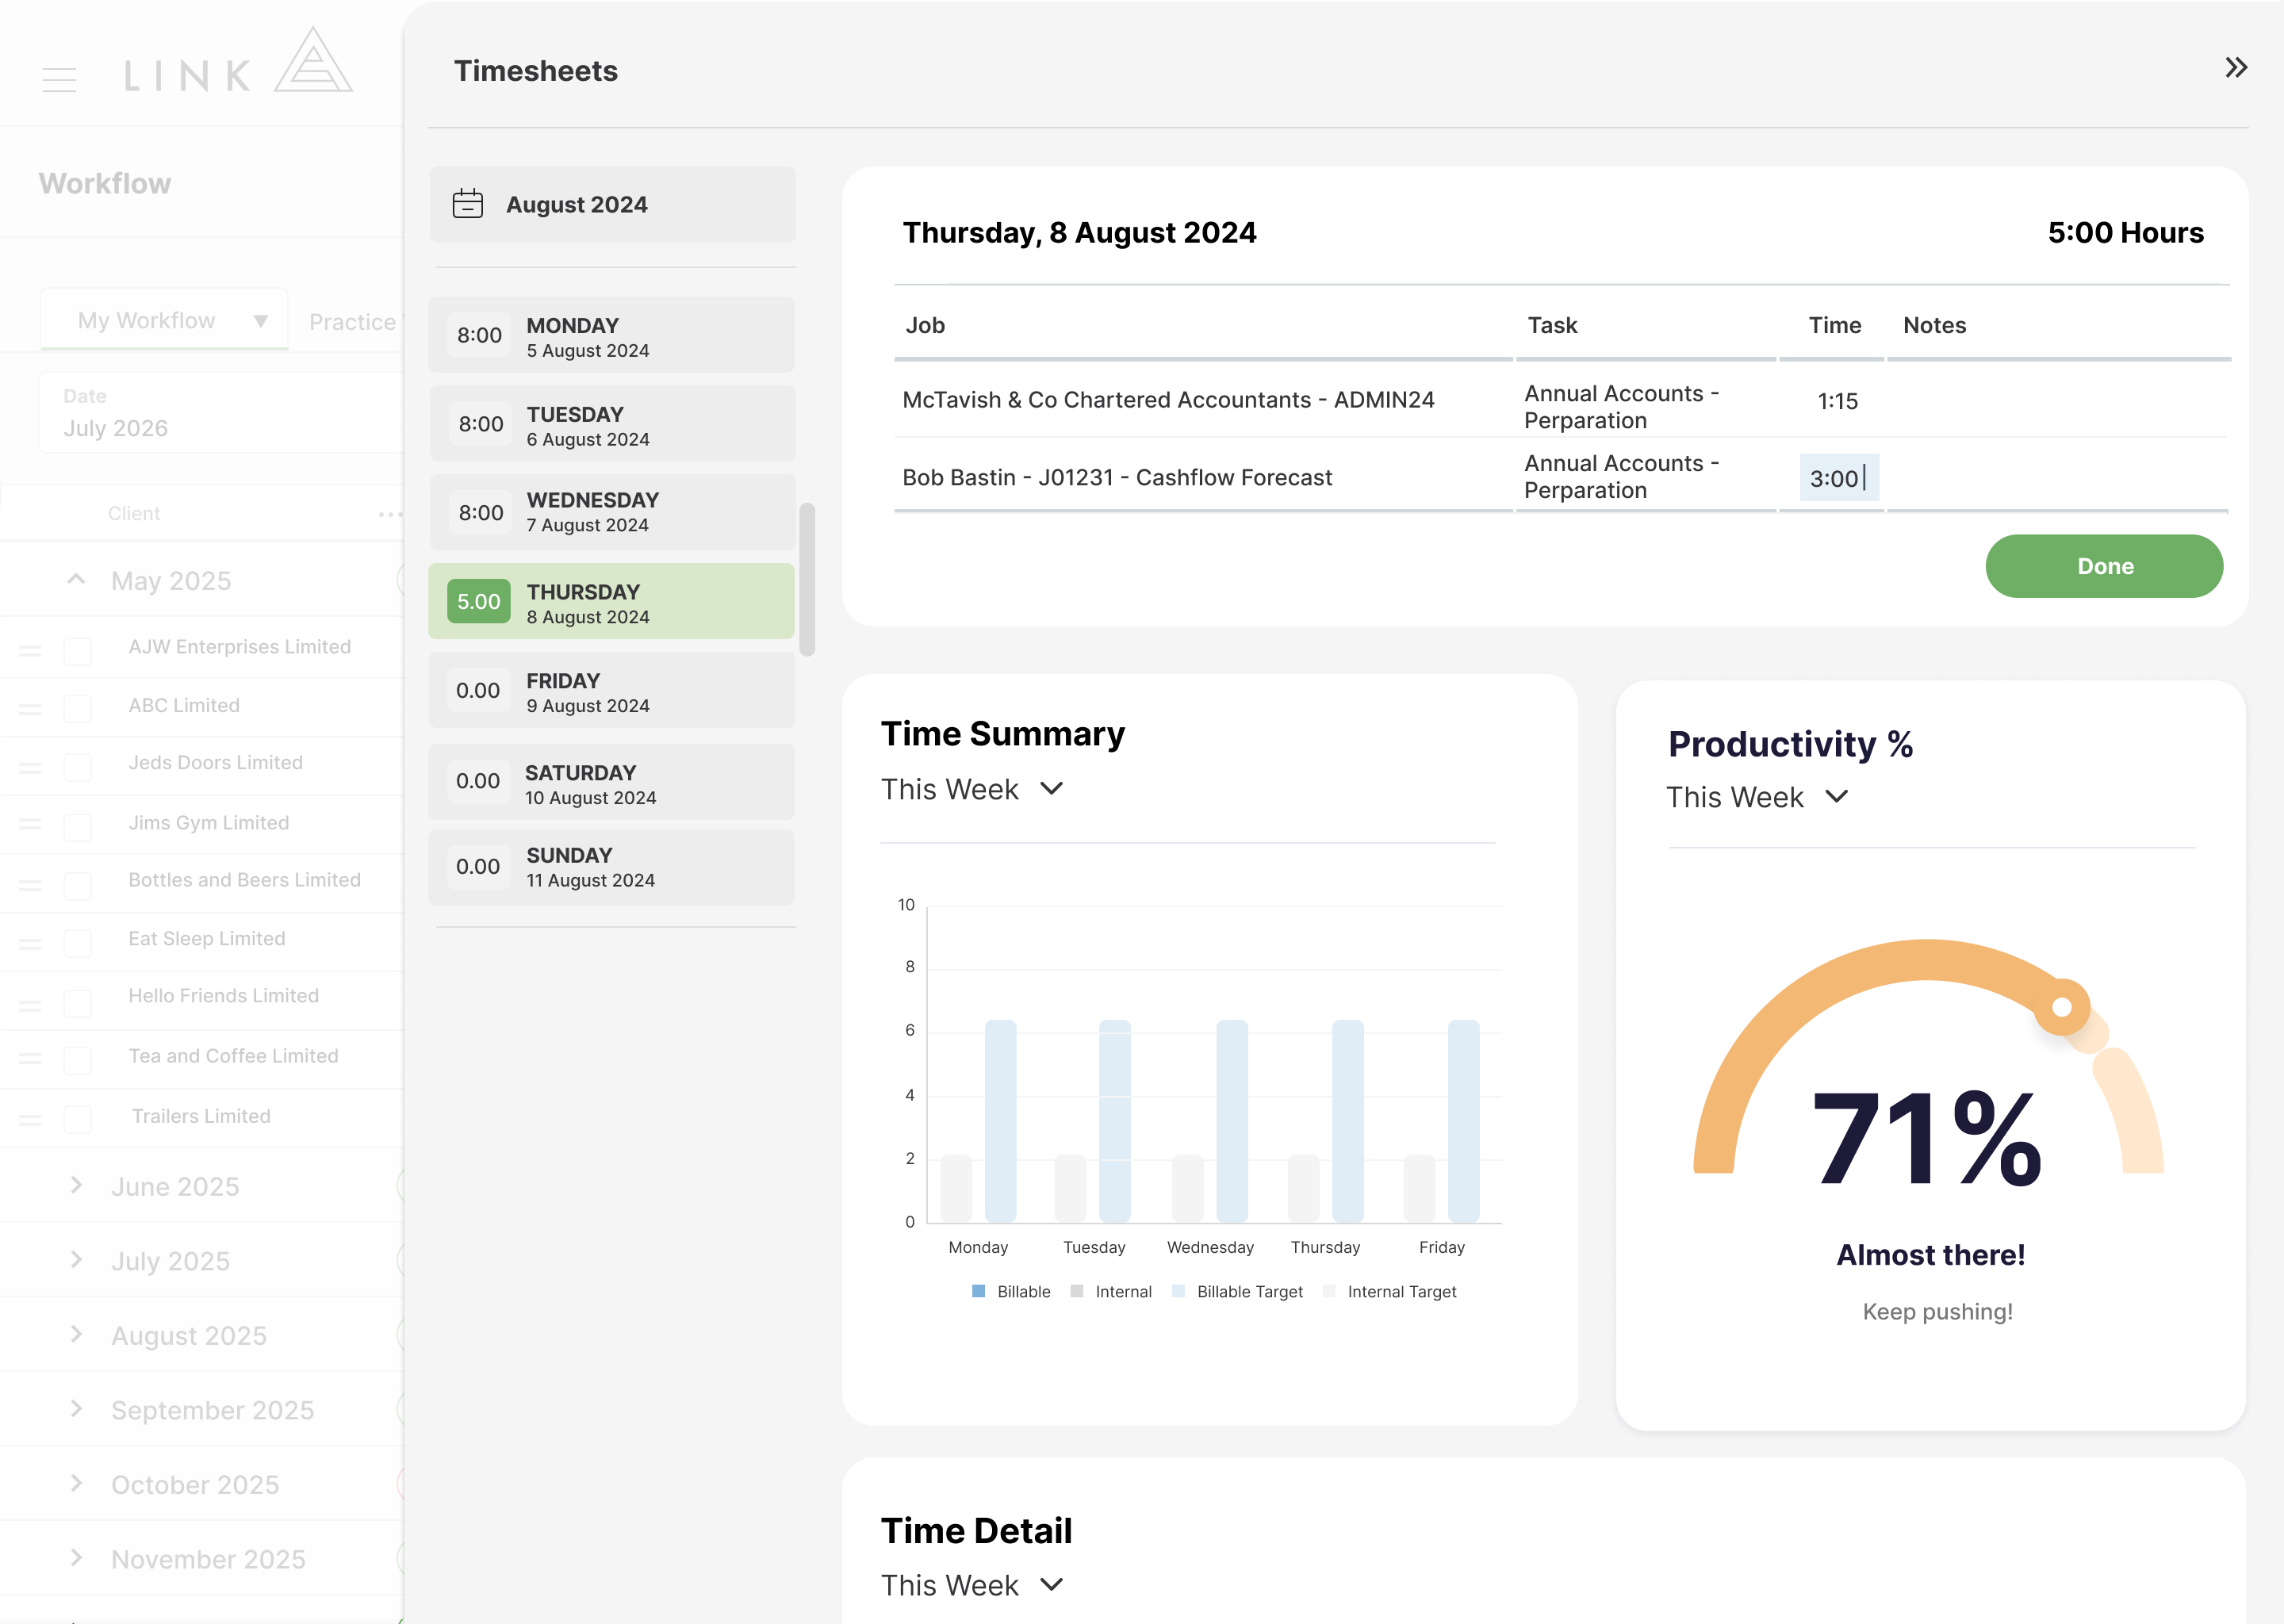This screenshot has width=2284, height=1624.
Task: Select Monday 5 August 2024
Action: (x=611, y=336)
